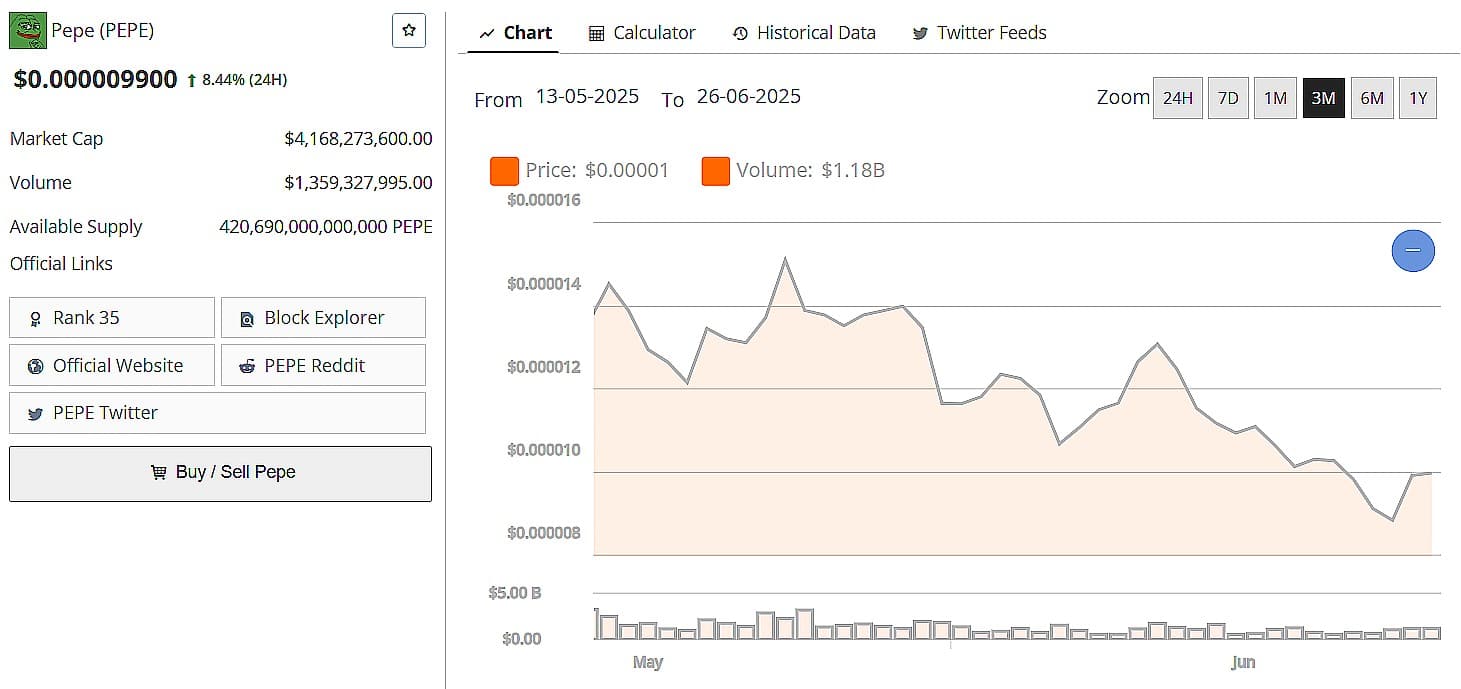Switch to the Twitter Feeds tab
The image size is (1461, 689).
(x=979, y=33)
